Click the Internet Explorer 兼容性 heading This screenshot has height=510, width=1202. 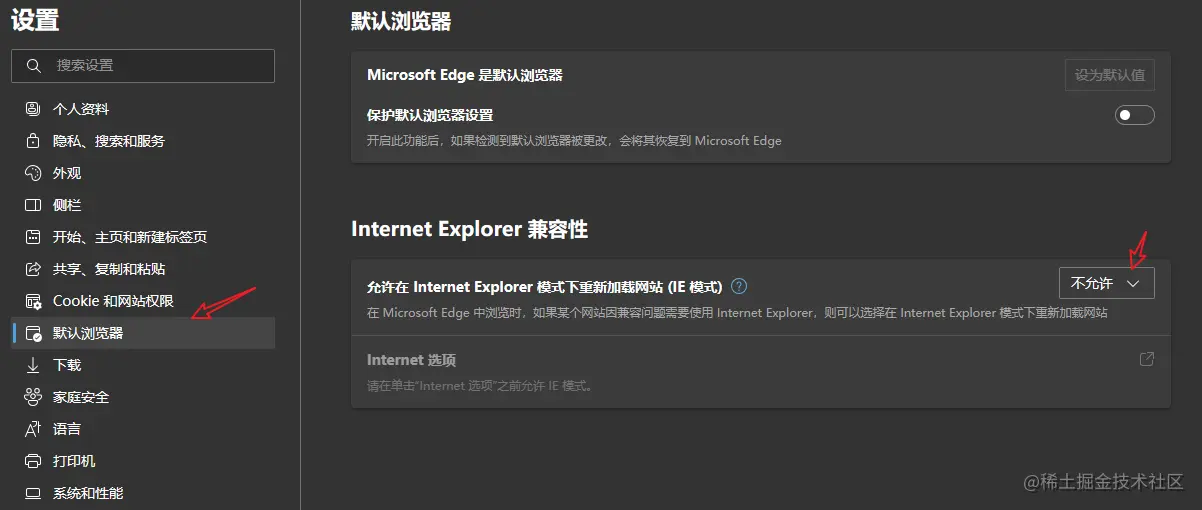(x=469, y=229)
